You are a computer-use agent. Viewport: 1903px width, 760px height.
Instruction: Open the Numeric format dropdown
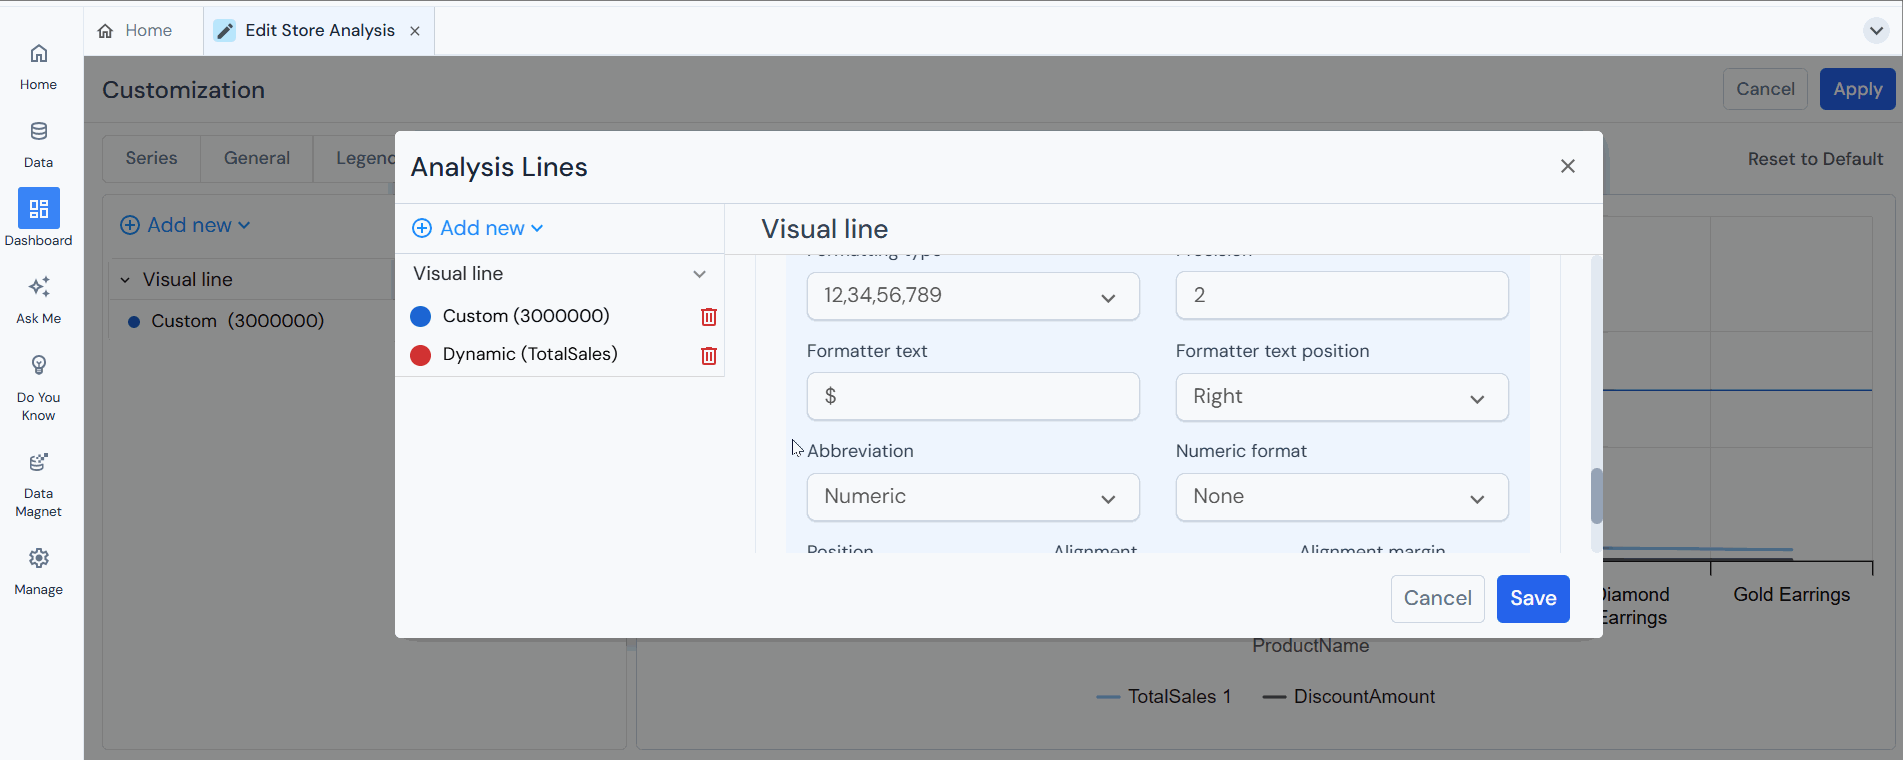coord(1341,497)
